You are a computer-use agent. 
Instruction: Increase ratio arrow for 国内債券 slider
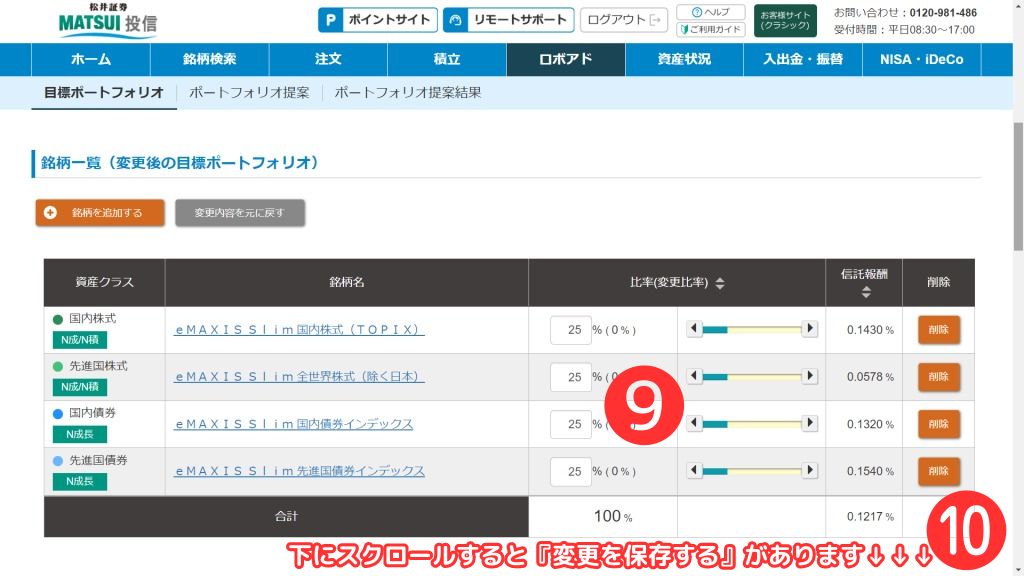pyautogui.click(x=810, y=423)
